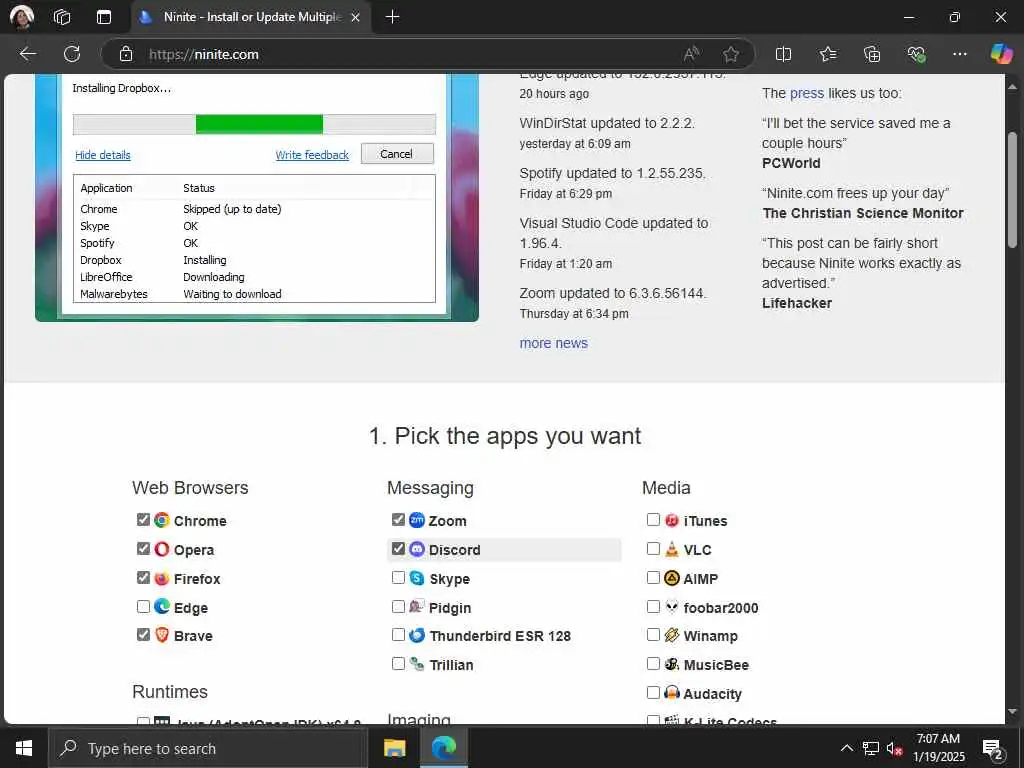Uncheck the Opera checkbox
The width and height of the screenshot is (1024, 768).
pos(143,549)
